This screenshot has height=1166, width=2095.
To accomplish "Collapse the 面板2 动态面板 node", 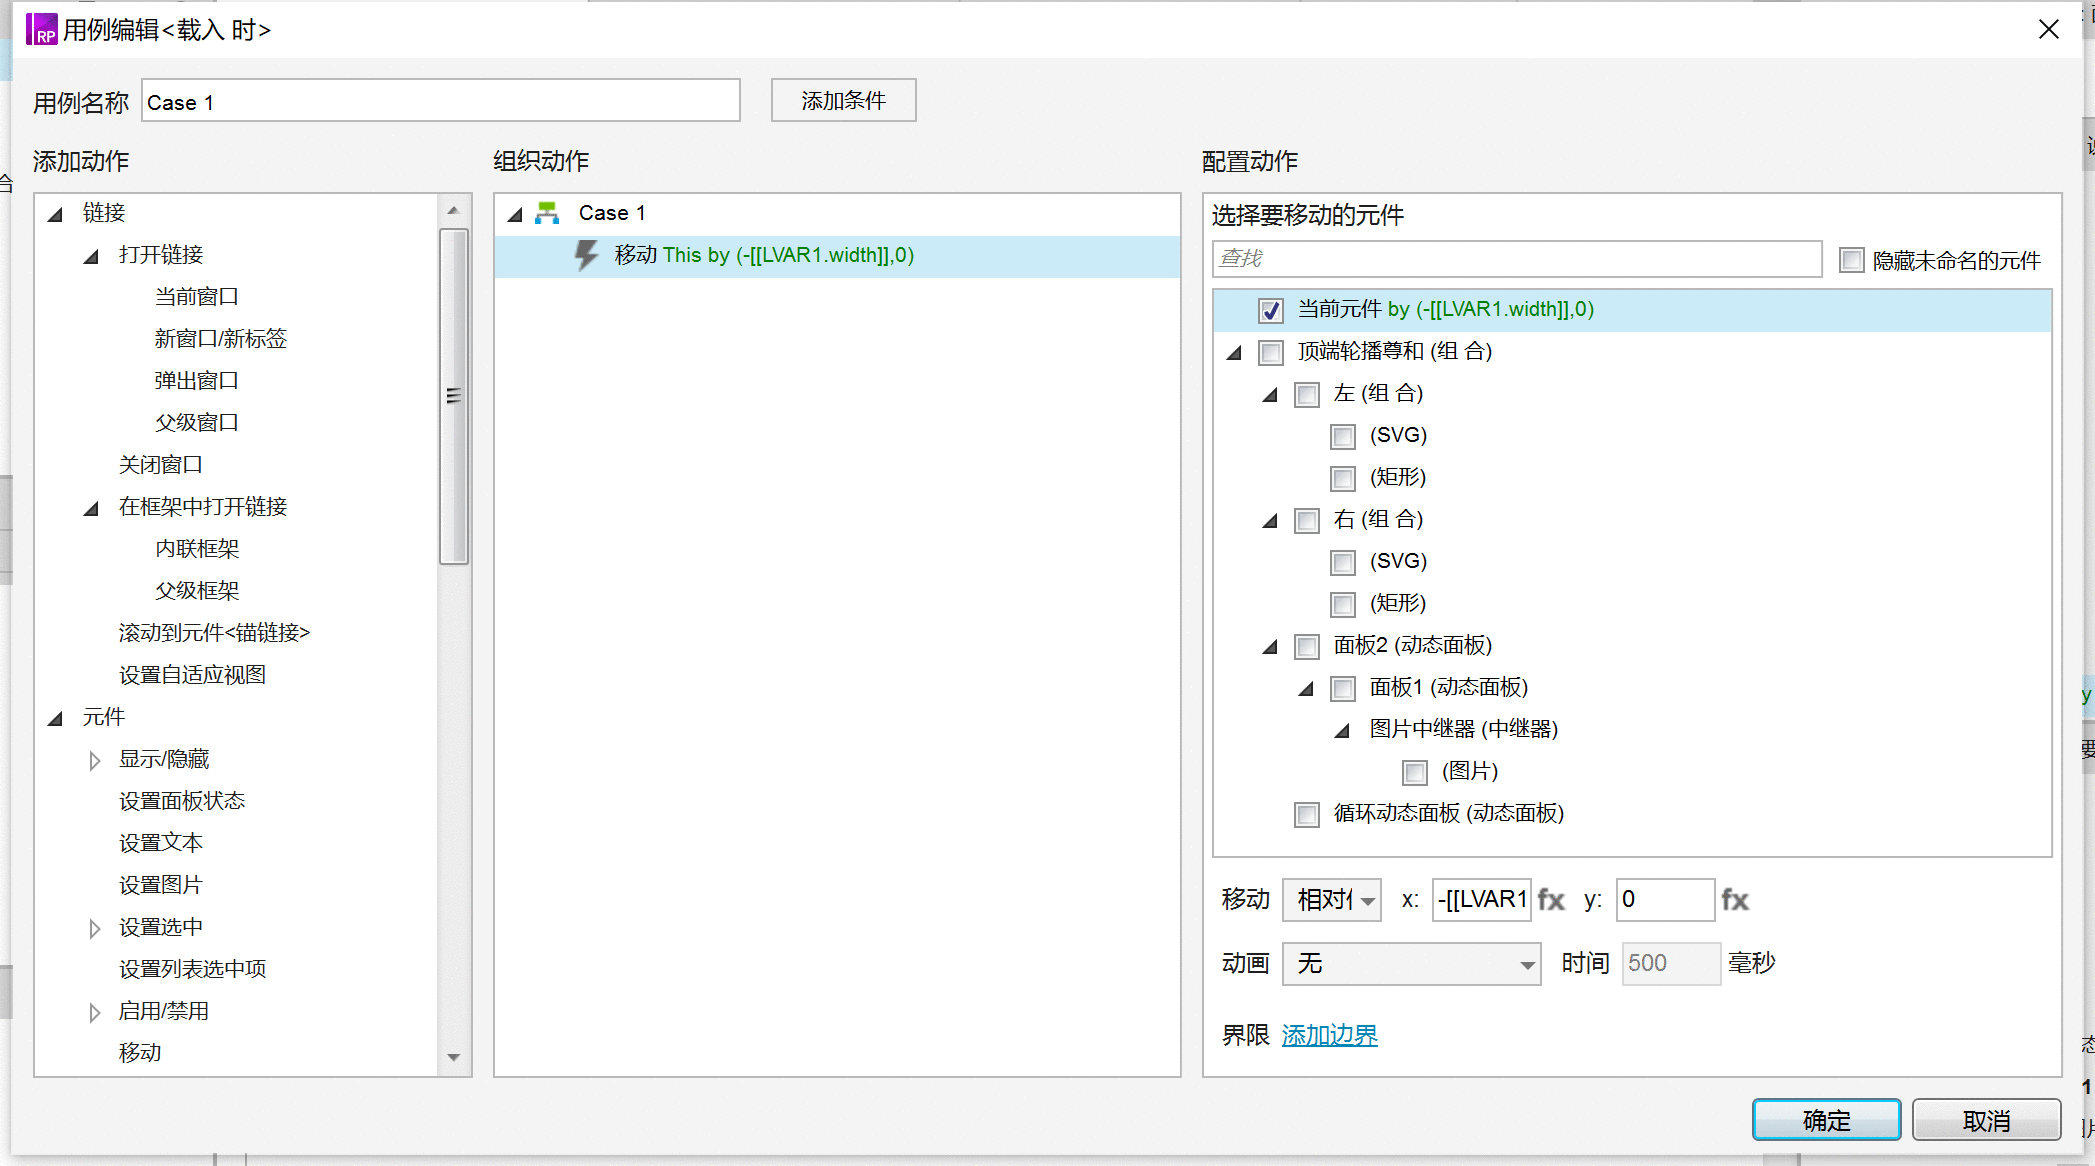I will coord(1270,647).
